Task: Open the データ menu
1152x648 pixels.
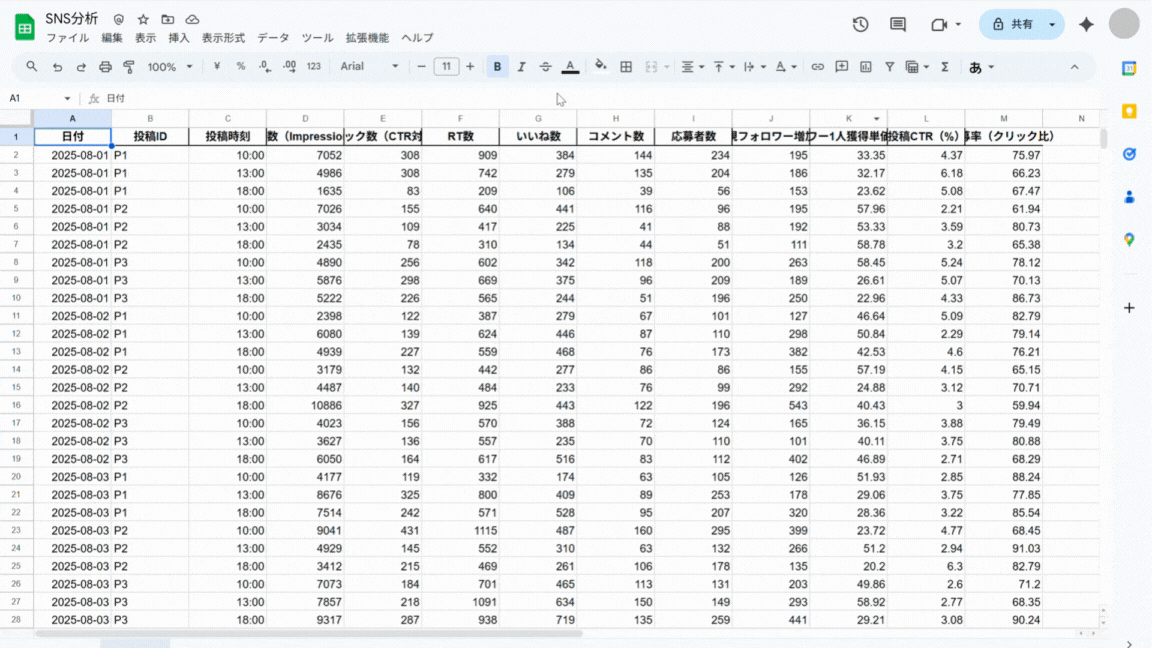Action: click(273, 37)
